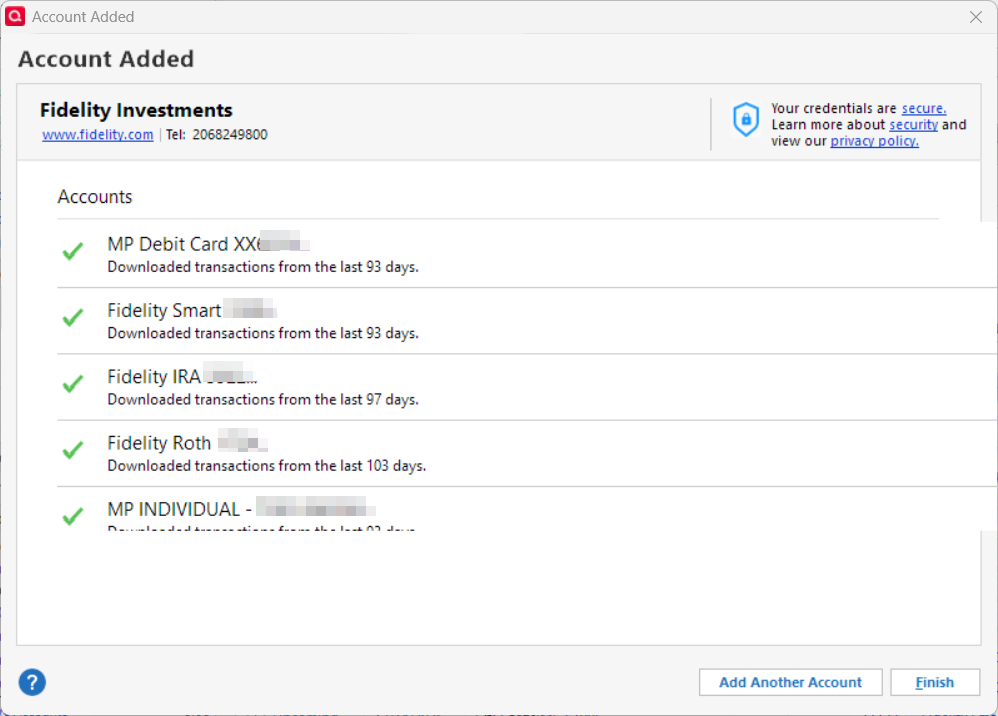Screen dimensions: 998x716
Task: Click green checkmark beside MP Debit Card
Action: click(x=73, y=251)
